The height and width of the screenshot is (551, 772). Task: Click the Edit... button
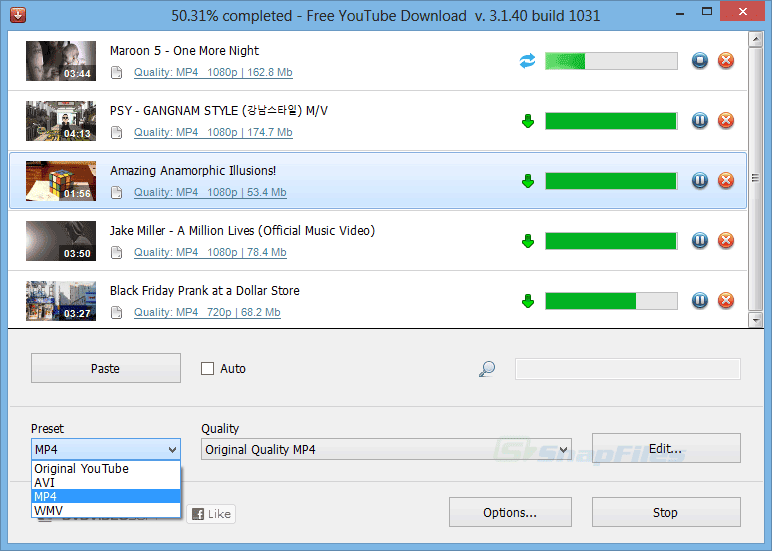(666, 448)
